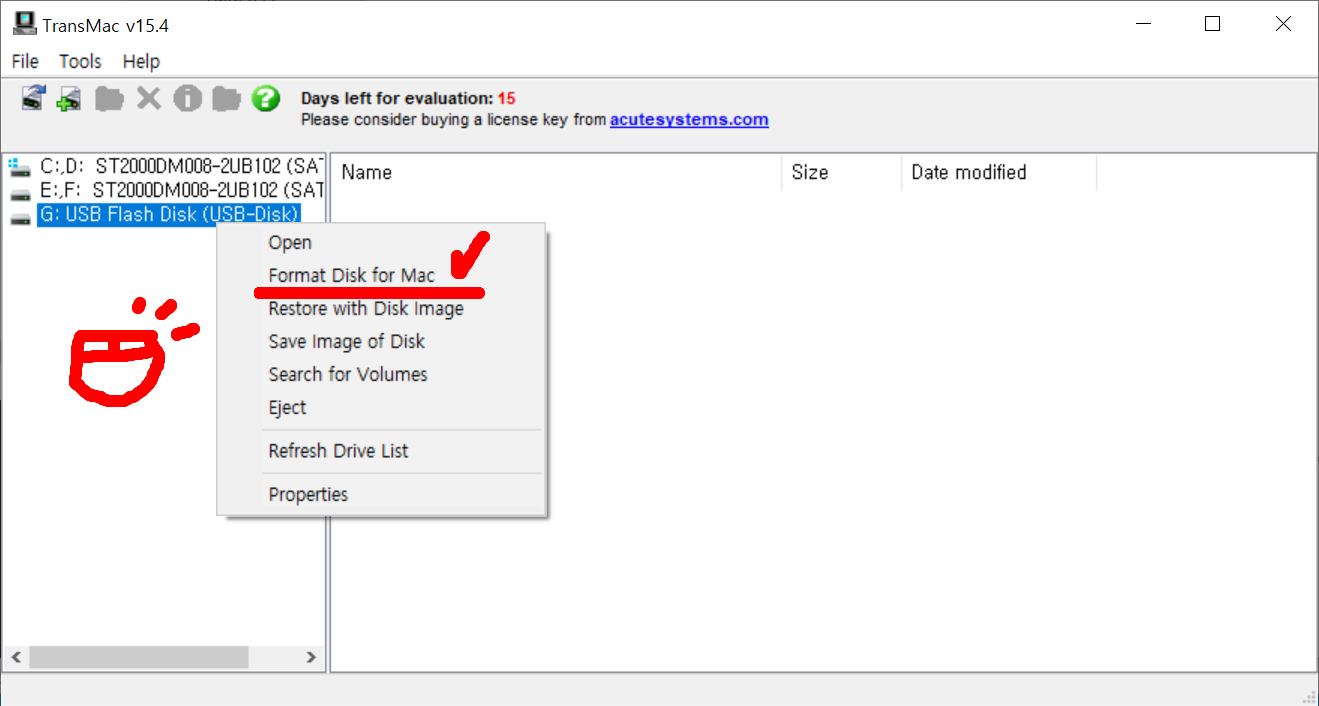Click the greyed-out info icon

[x=187, y=98]
